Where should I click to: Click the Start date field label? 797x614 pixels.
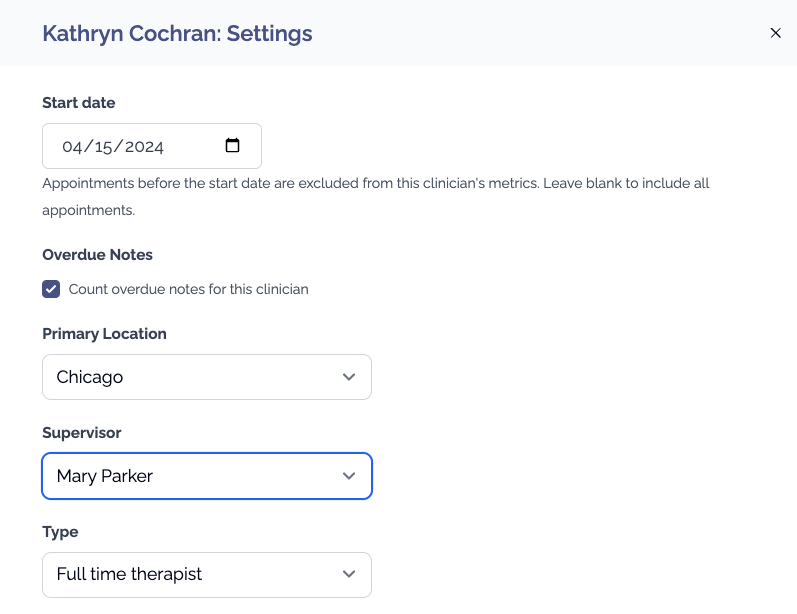[x=79, y=103]
